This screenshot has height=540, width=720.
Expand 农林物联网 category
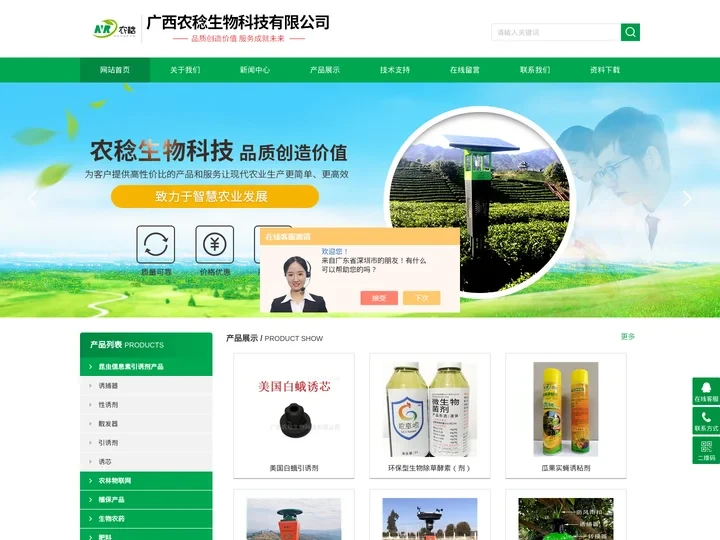click(x=146, y=481)
